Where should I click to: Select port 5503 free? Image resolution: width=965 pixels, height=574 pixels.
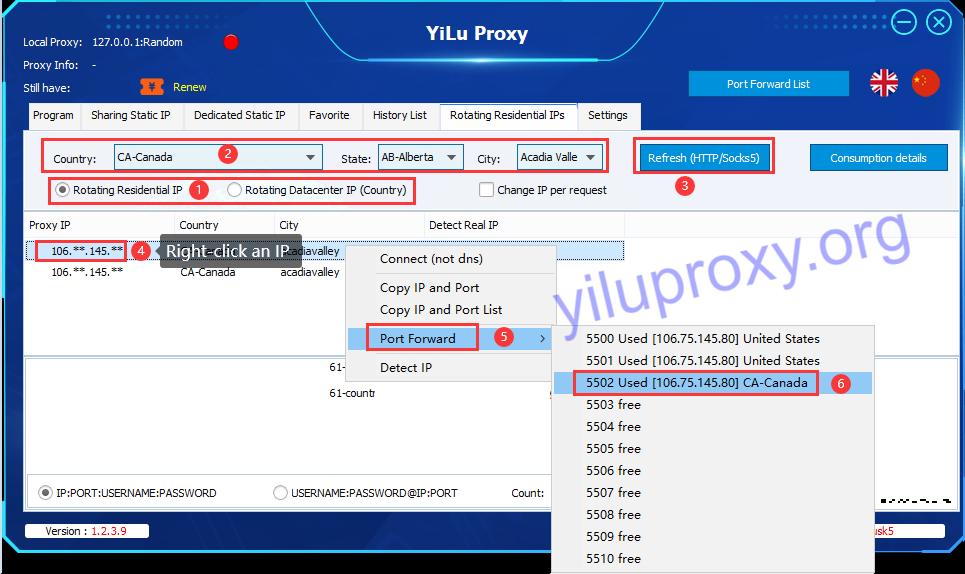coord(713,405)
